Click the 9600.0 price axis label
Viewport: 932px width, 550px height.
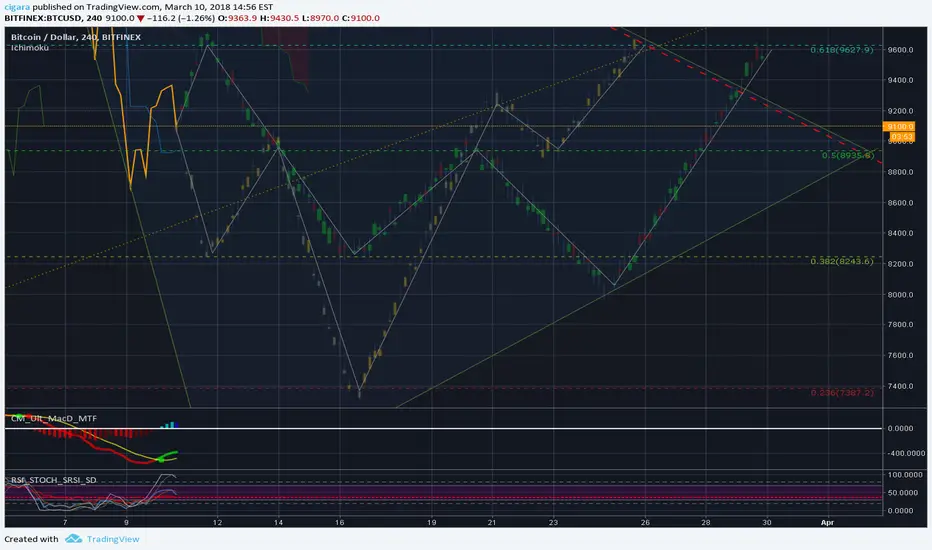coord(900,50)
